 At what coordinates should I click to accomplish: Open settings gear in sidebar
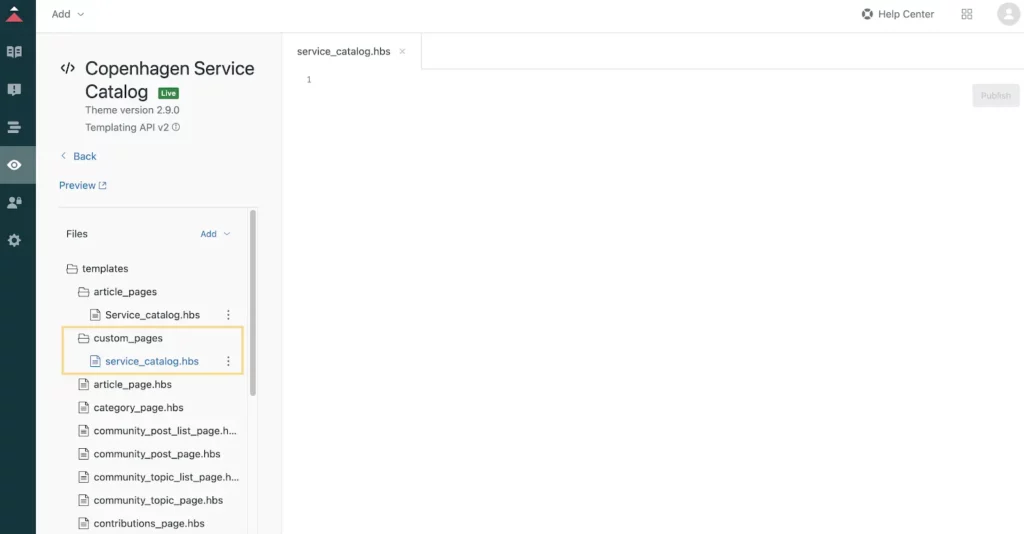point(14,241)
